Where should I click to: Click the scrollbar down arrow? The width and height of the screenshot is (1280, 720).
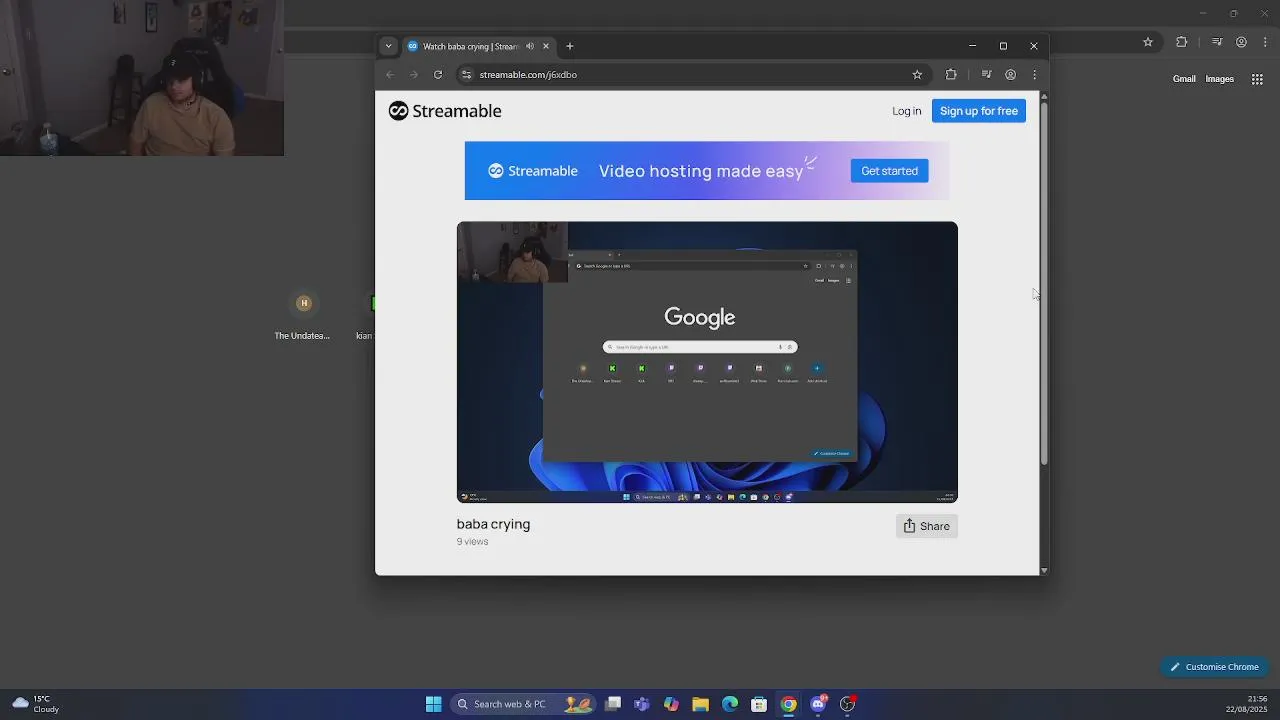pyautogui.click(x=1044, y=570)
